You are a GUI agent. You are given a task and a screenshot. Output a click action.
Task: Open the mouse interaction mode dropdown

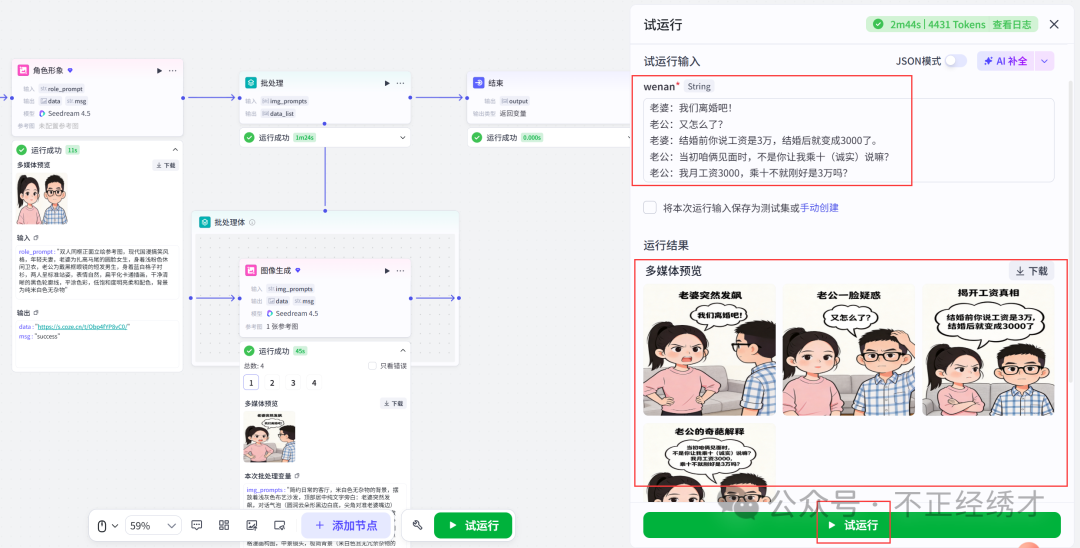click(x=107, y=525)
